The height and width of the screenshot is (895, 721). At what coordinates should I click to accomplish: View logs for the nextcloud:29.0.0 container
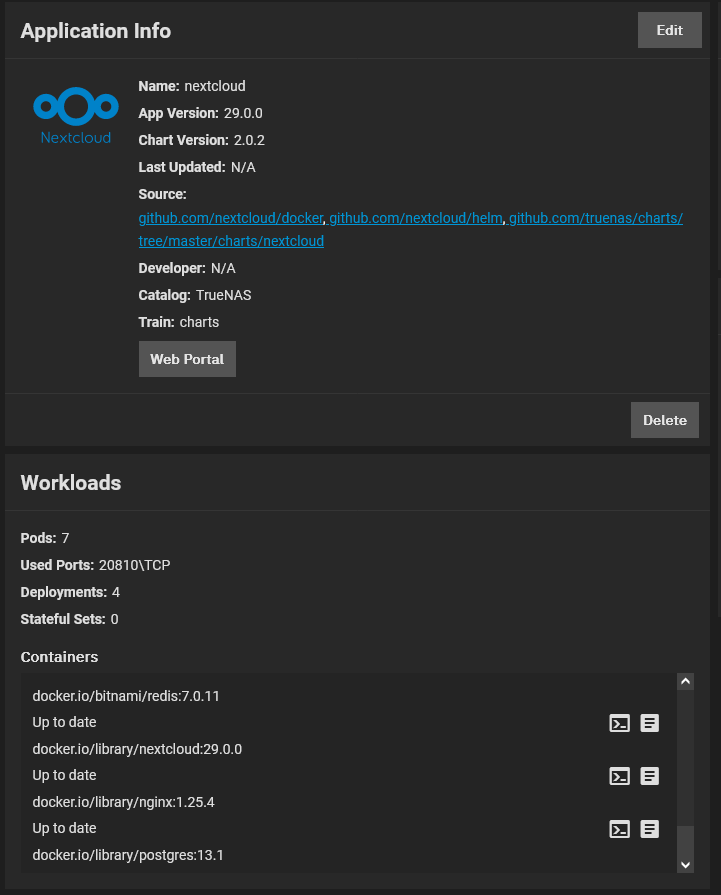point(649,776)
